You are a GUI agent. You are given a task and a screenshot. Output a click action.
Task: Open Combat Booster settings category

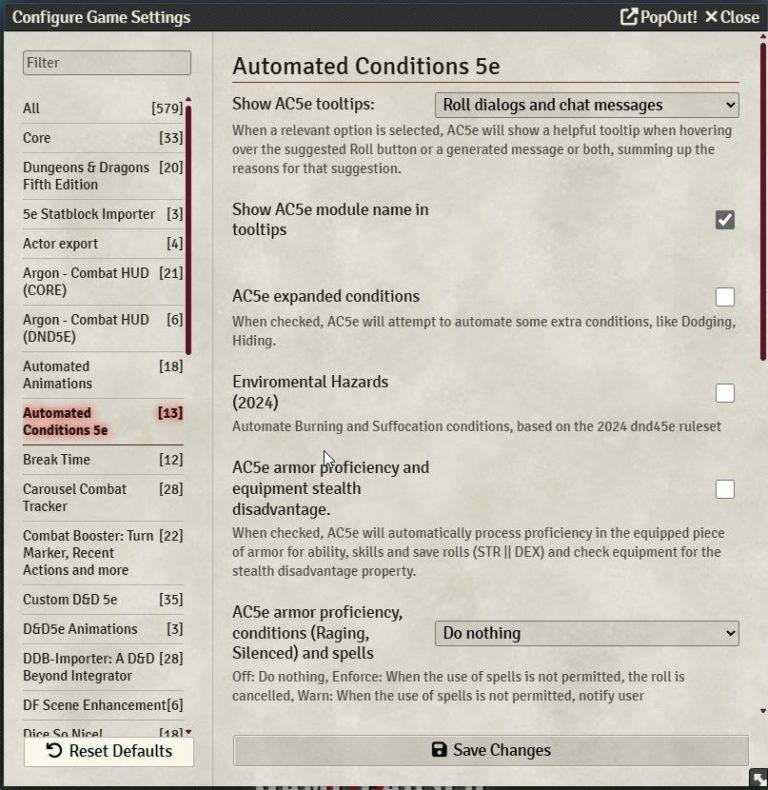click(103, 553)
